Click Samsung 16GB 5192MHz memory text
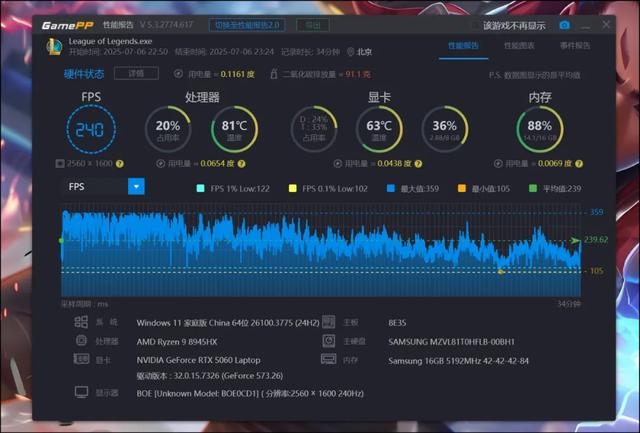The width and height of the screenshot is (640, 433). point(458,361)
